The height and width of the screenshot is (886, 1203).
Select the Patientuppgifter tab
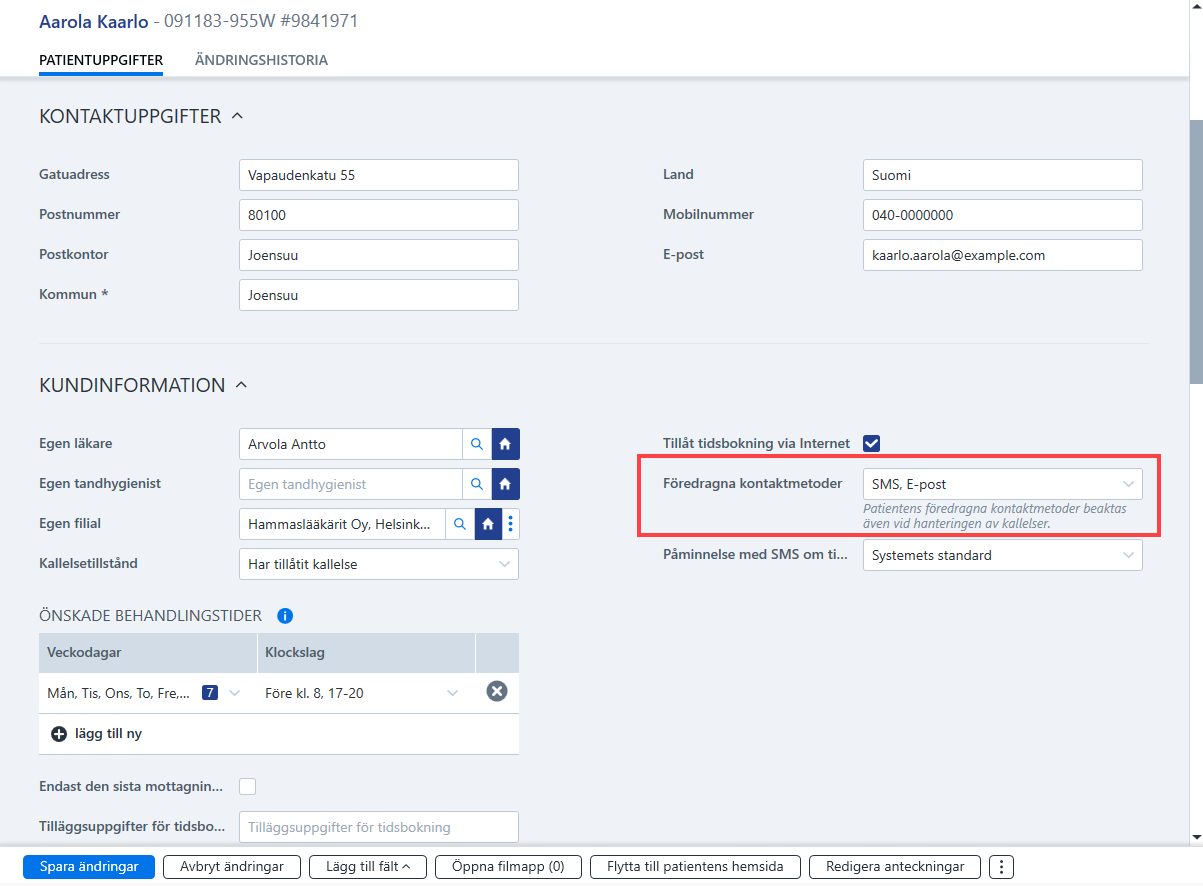[101, 60]
